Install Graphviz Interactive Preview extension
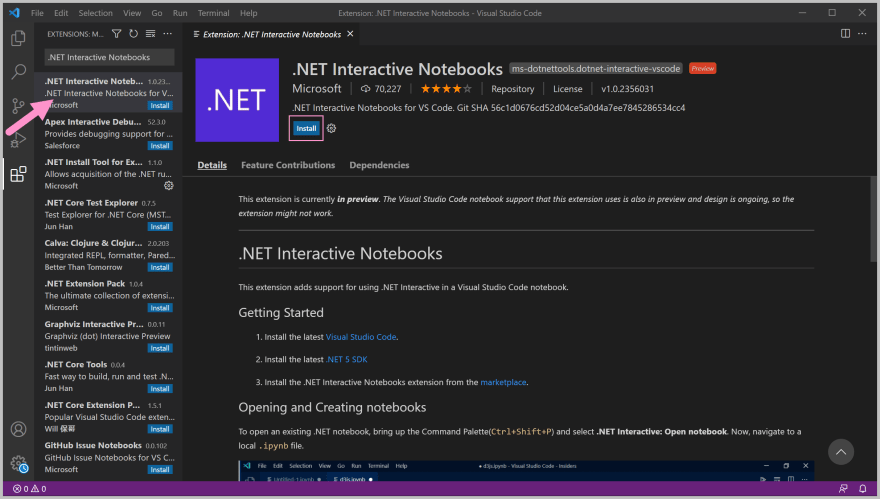Screen dimensions: 880x499 (x=160, y=348)
